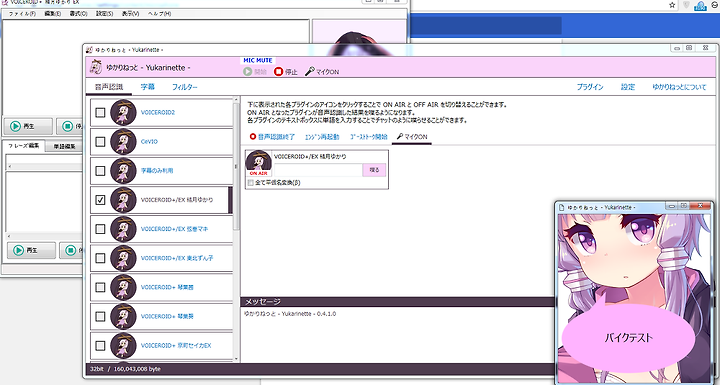Tick the 字幕のみ利用 checkbox
This screenshot has width=720, height=385.
100,170
